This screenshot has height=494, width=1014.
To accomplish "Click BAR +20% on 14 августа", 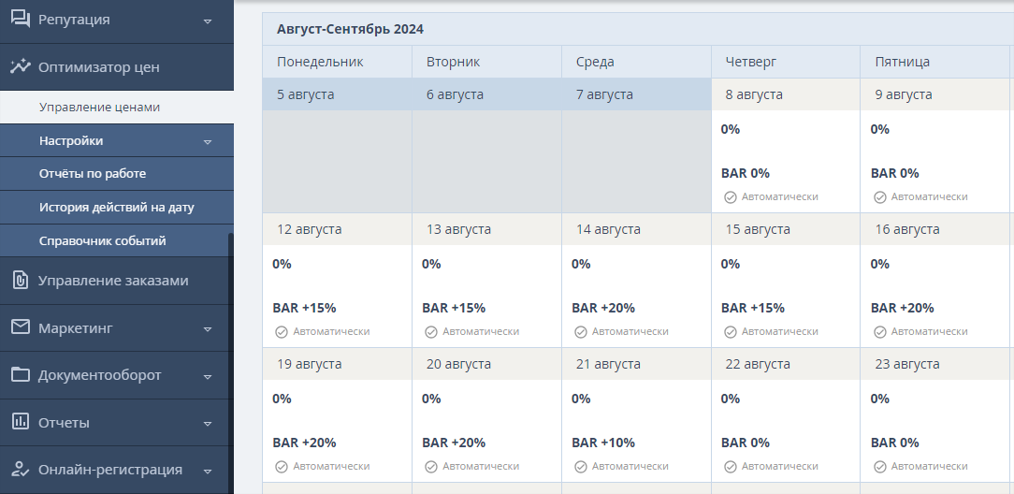I will click(x=603, y=308).
